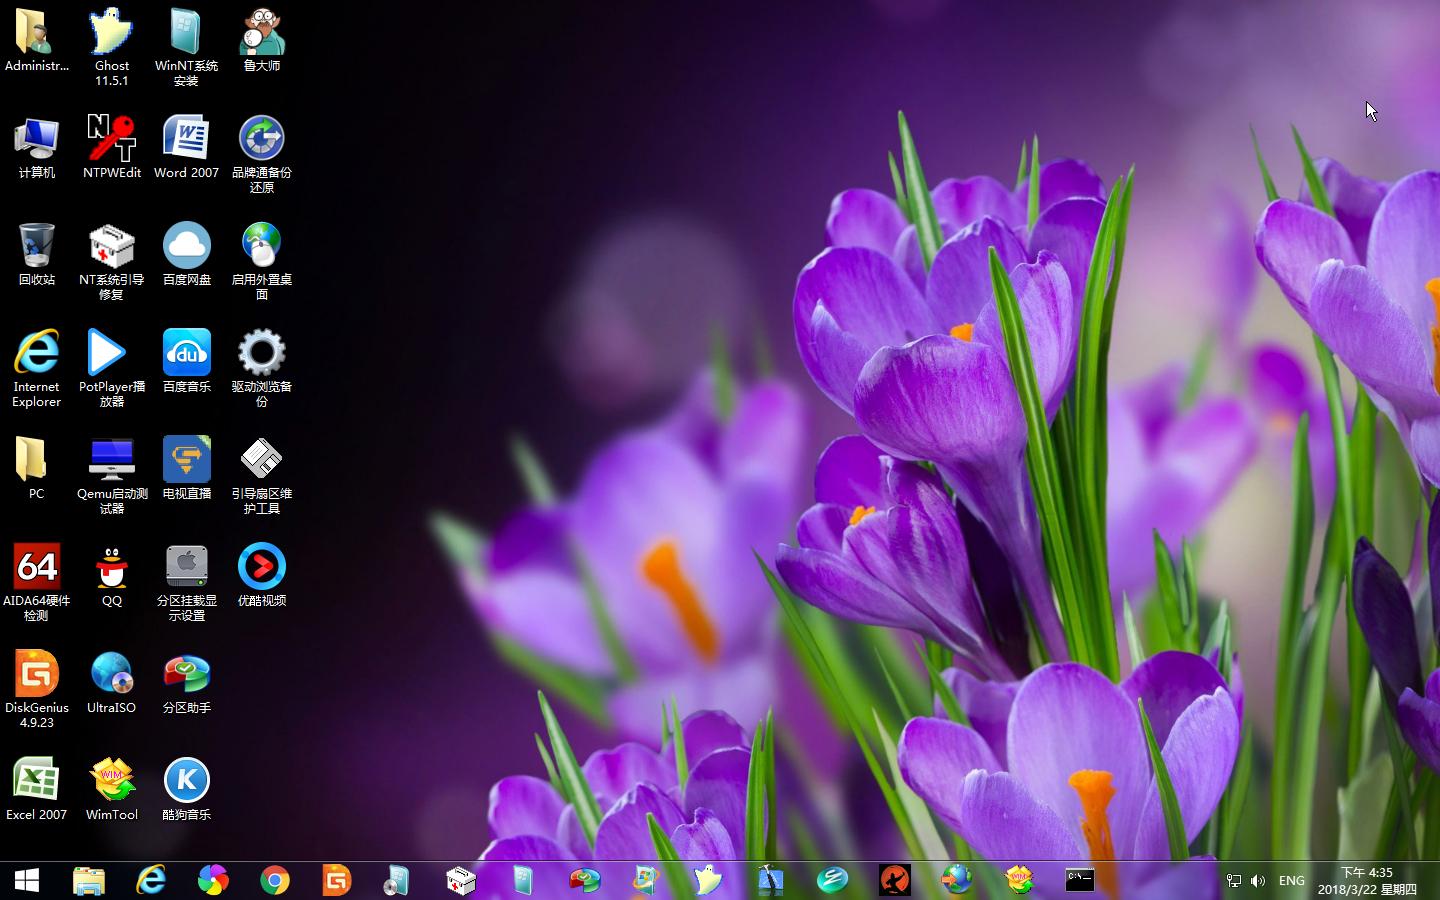This screenshot has height=900, width=1440.
Task: Launch Google Chrome from the taskbar
Action: coord(275,880)
